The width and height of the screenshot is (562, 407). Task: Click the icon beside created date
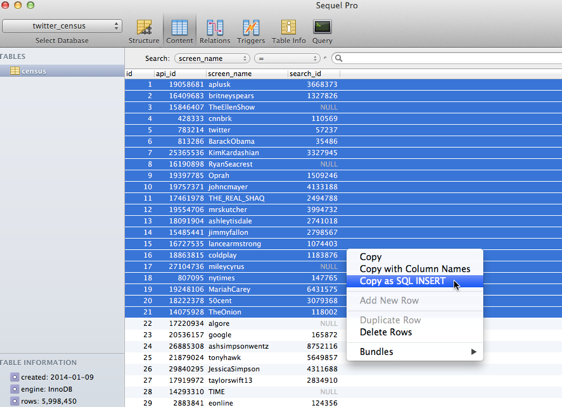pyautogui.click(x=14, y=377)
